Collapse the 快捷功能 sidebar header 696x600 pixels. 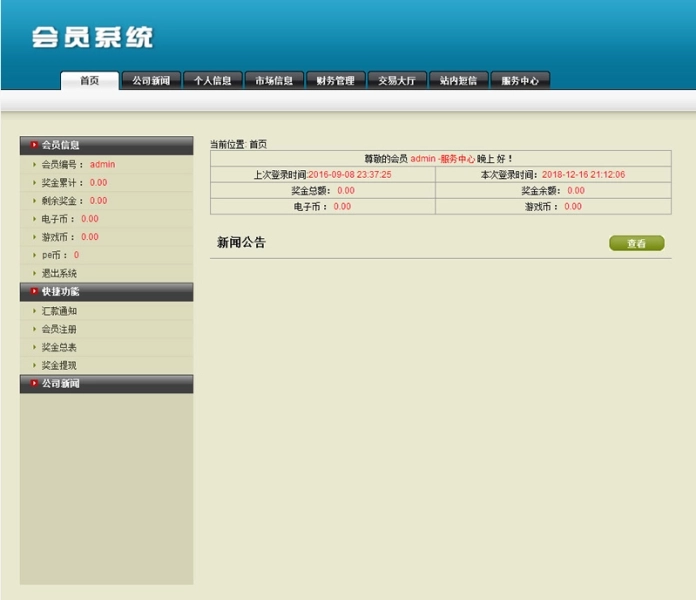click(x=107, y=292)
